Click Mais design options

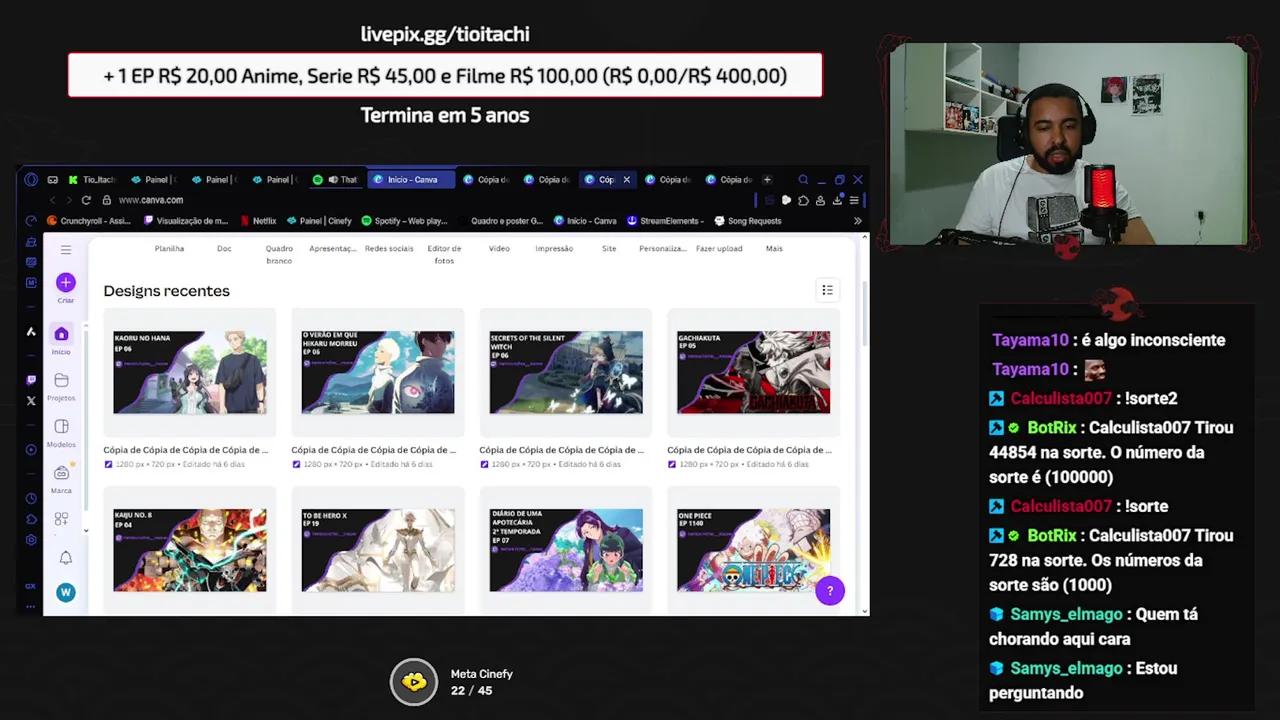[774, 248]
